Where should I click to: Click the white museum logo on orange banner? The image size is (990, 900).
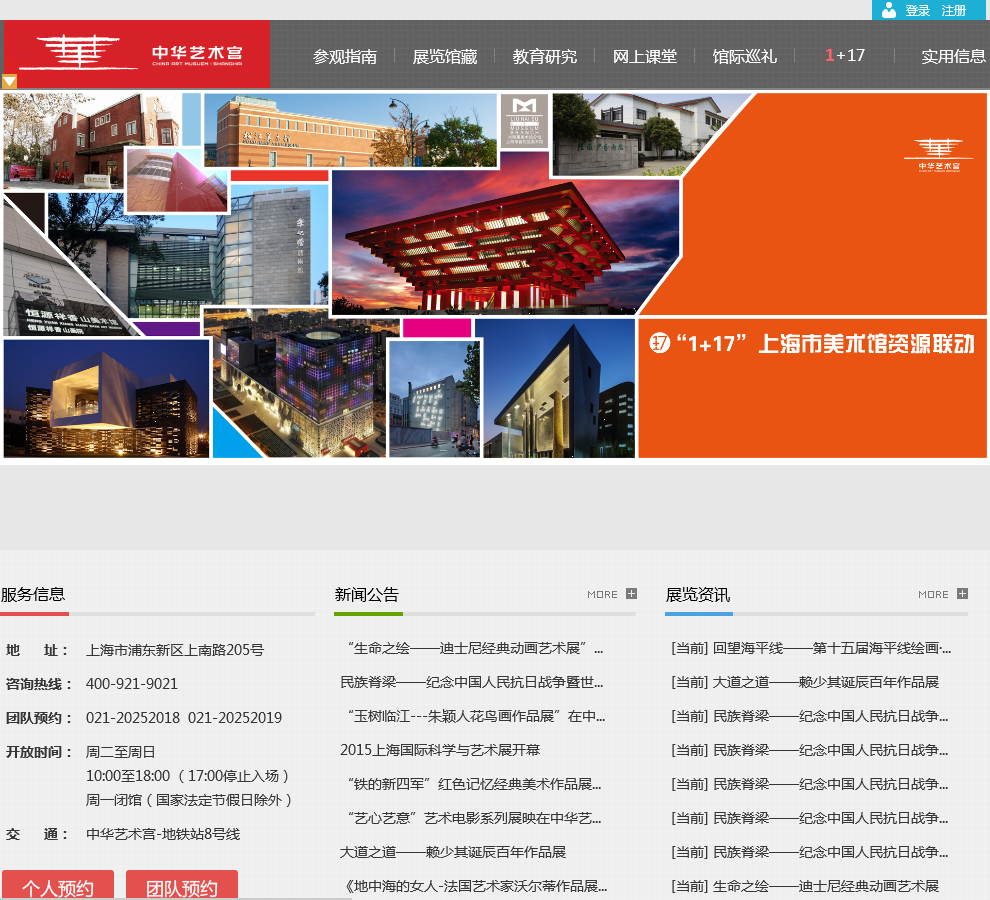pos(939,155)
